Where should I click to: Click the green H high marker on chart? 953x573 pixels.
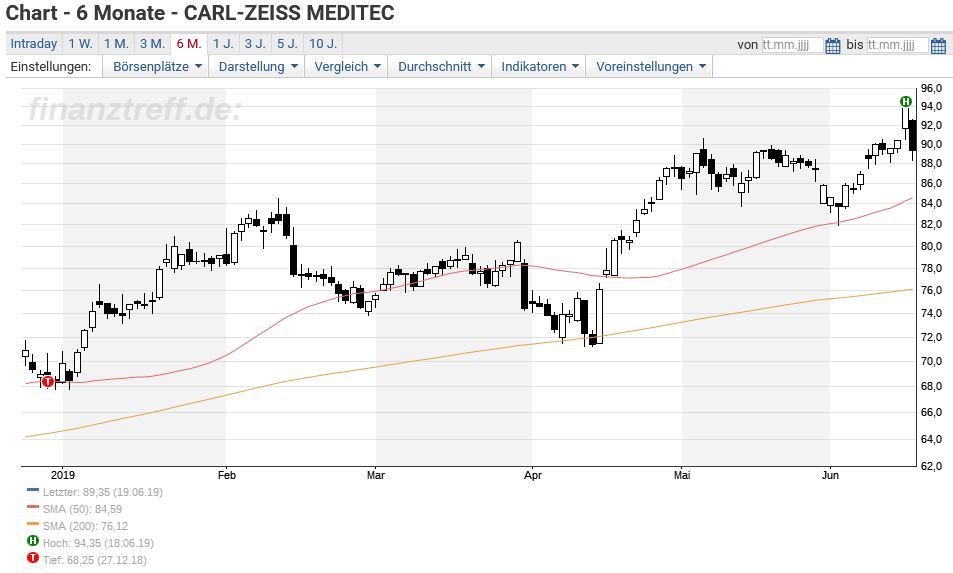coord(906,101)
